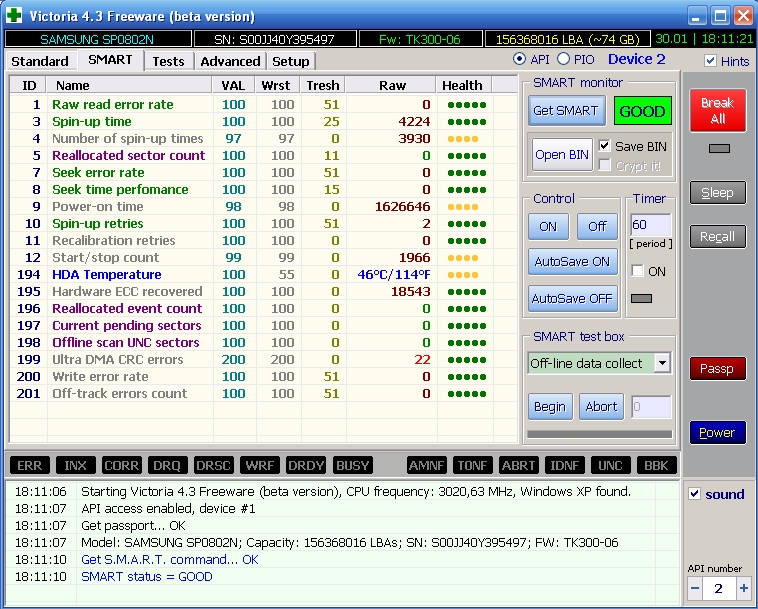This screenshot has height=609, width=758.
Task: Click the blue Power button
Action: point(716,433)
